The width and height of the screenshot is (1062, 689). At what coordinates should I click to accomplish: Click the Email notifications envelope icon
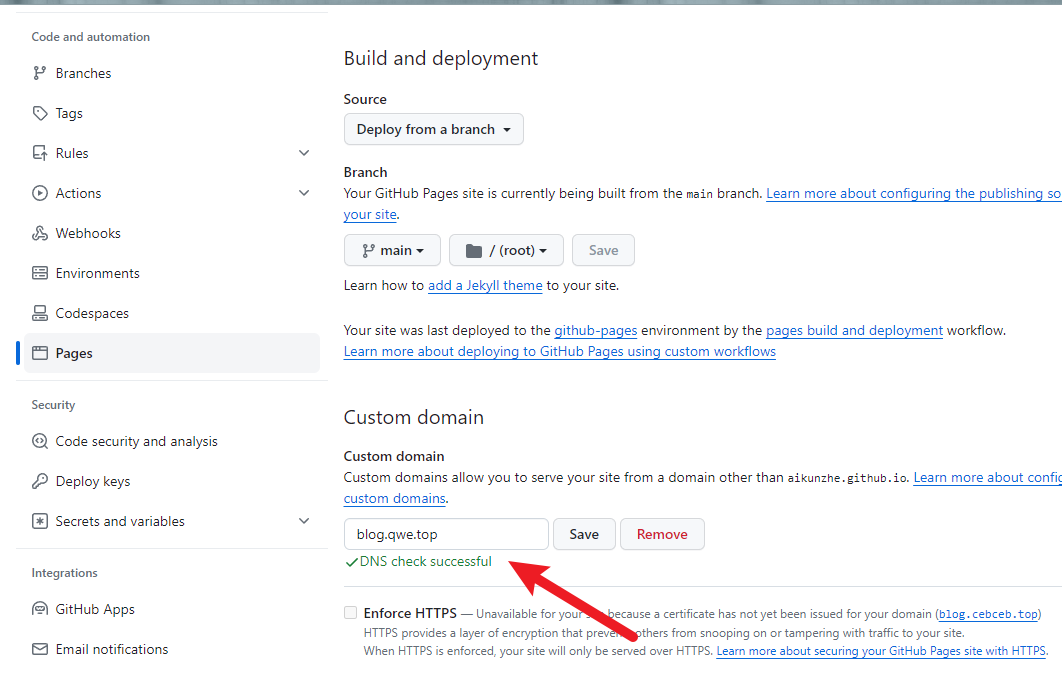click(x=40, y=649)
